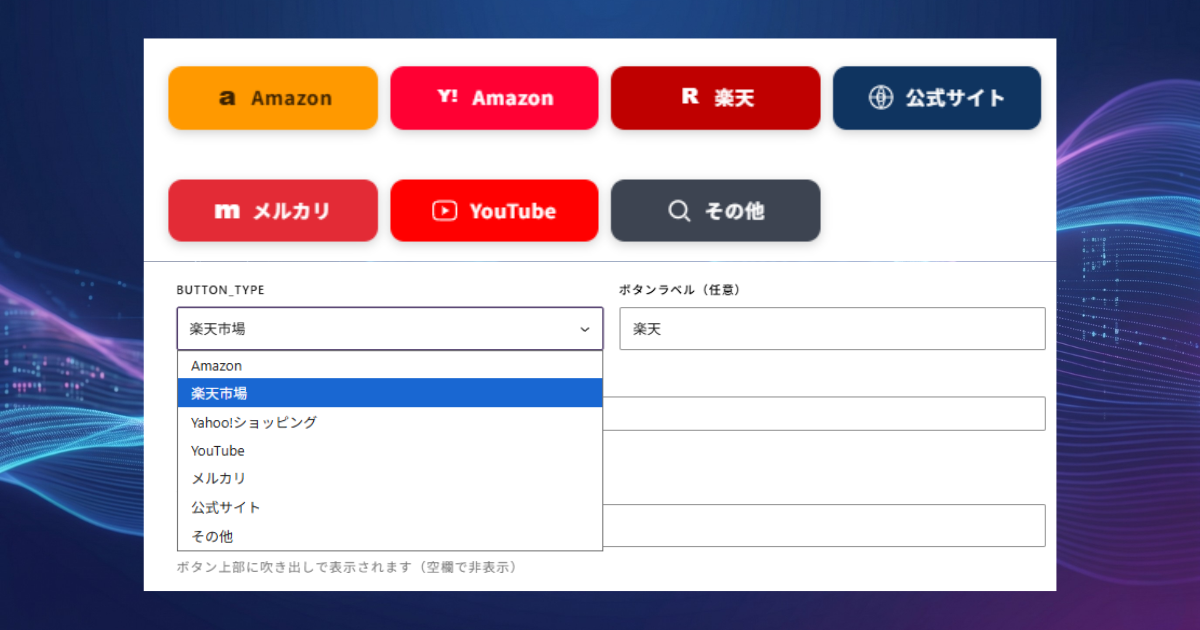Select Amazon from the dropdown list
Image resolution: width=1200 pixels, height=630 pixels.
[390, 366]
